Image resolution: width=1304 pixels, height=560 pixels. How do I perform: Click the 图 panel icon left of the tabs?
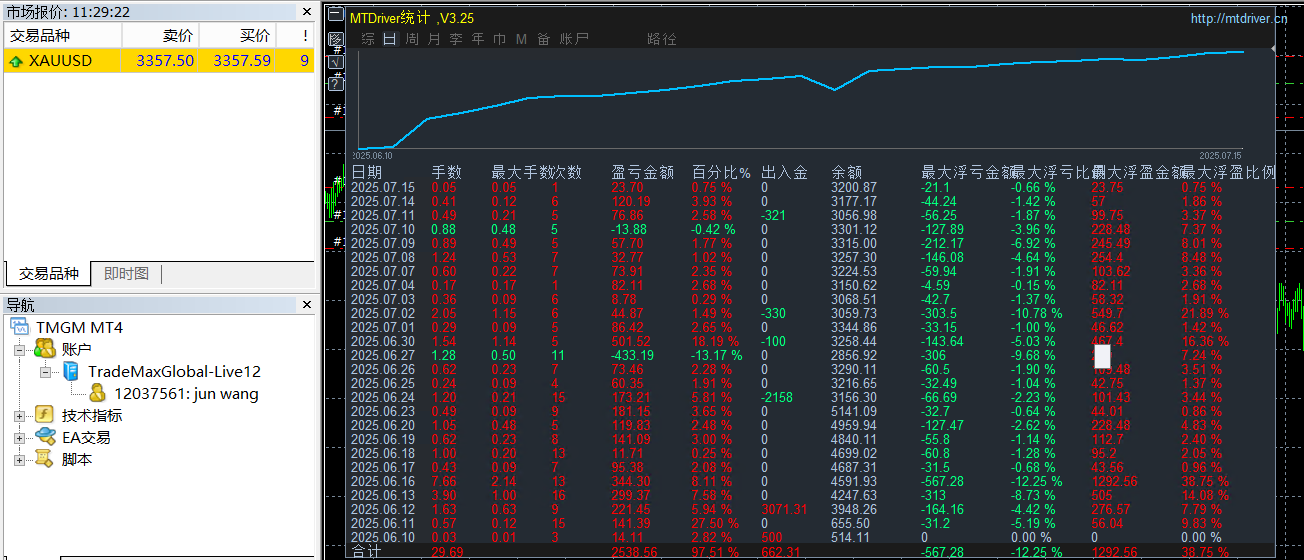(336, 40)
